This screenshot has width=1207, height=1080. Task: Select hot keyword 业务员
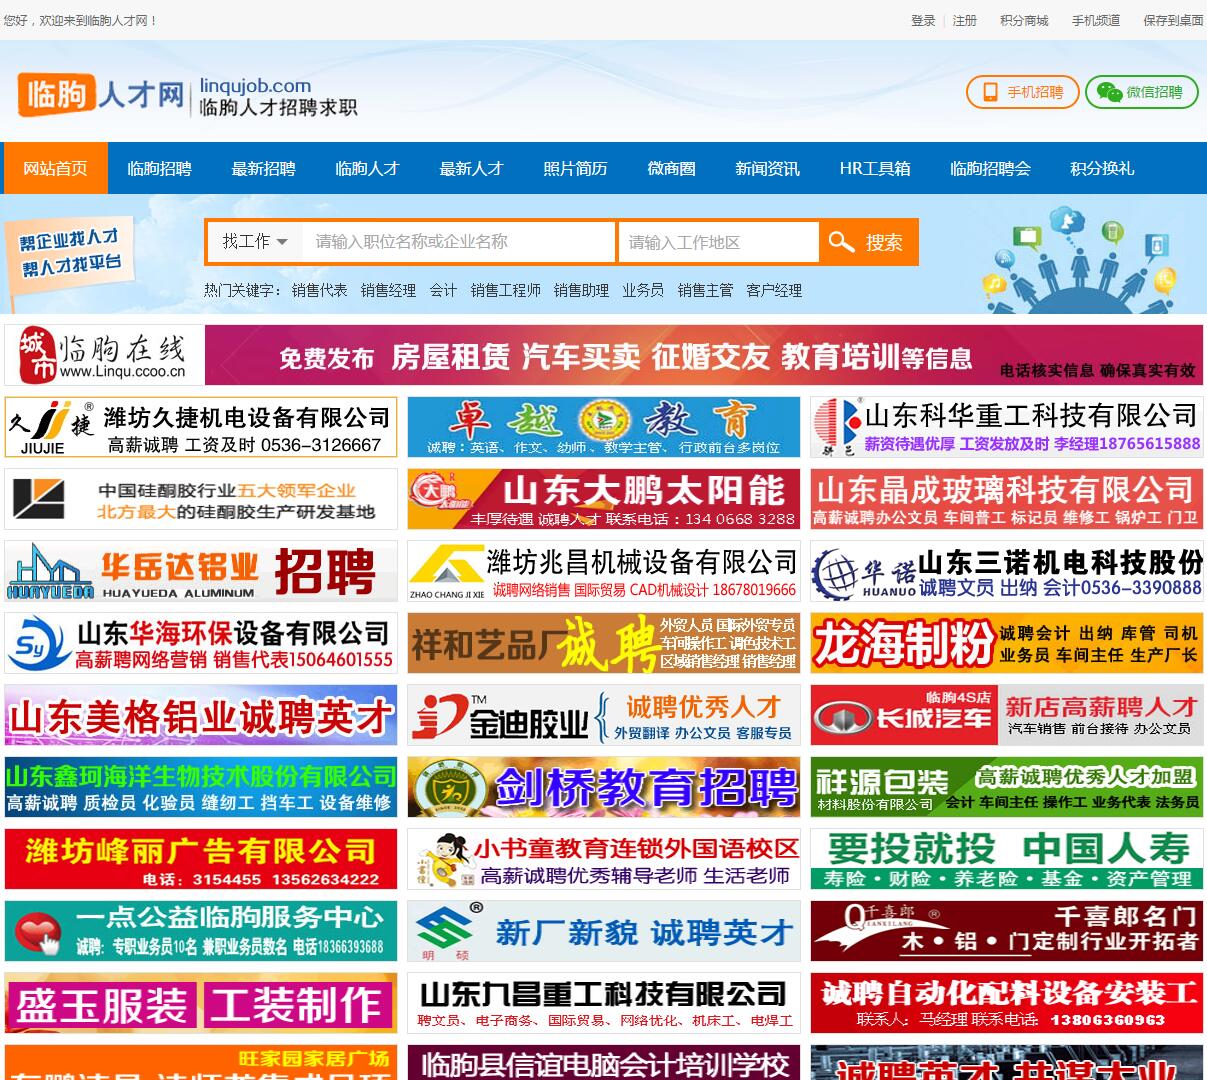[x=643, y=290]
